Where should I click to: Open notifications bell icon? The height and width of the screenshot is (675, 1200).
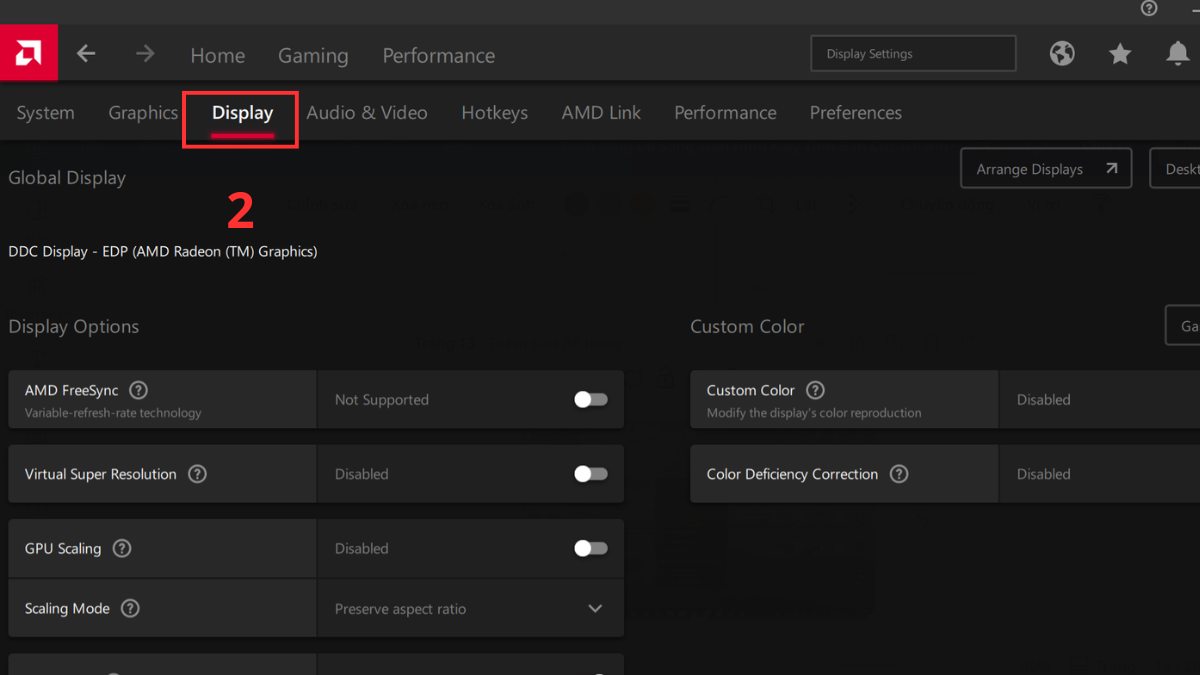tap(1178, 54)
